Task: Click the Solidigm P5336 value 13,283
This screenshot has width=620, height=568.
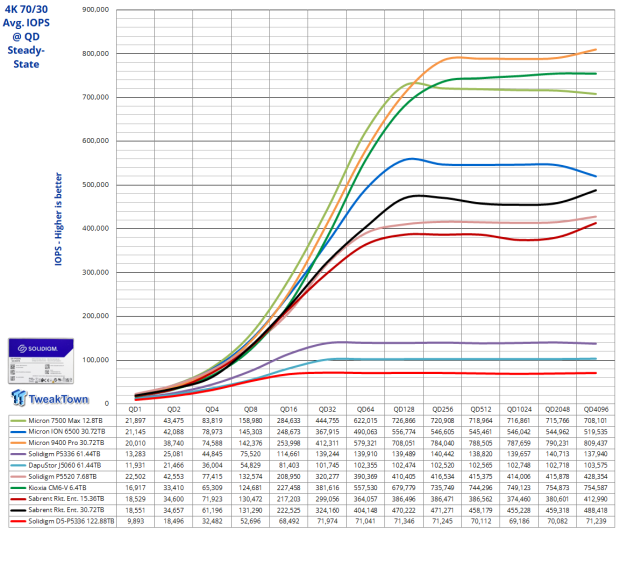Action: (135, 454)
